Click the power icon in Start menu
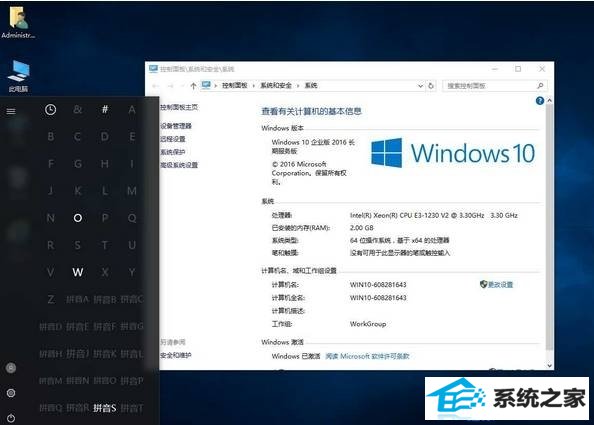The image size is (594, 425). click(11, 418)
